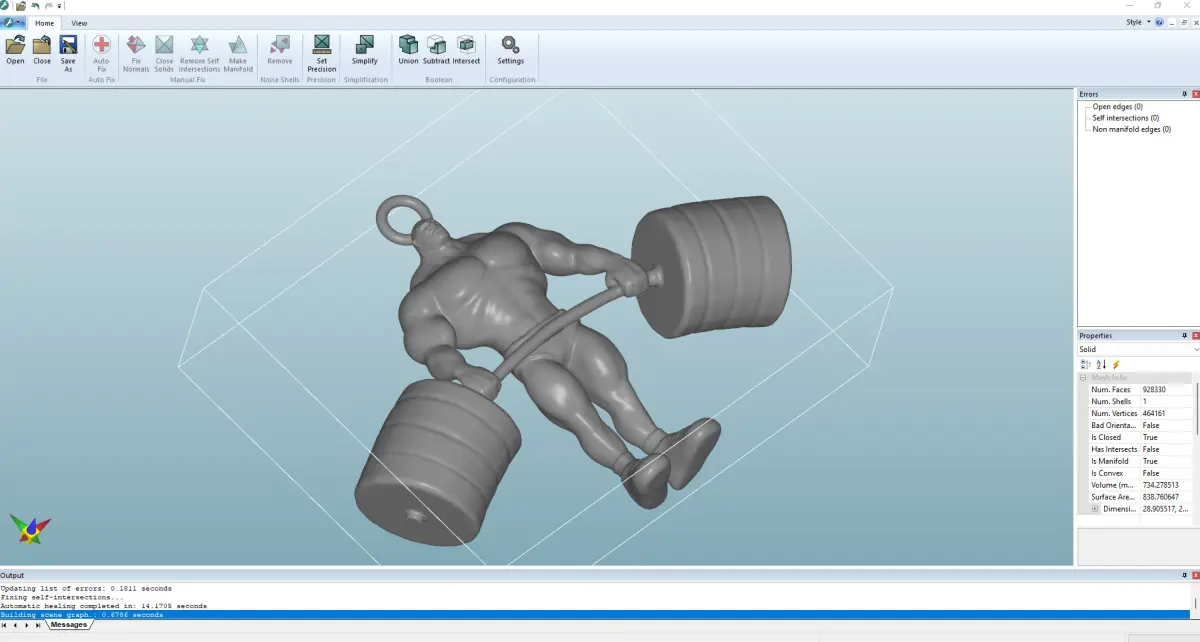Image resolution: width=1200 pixels, height=642 pixels.
Task: Open the Style dropdown
Action: 1137,22
